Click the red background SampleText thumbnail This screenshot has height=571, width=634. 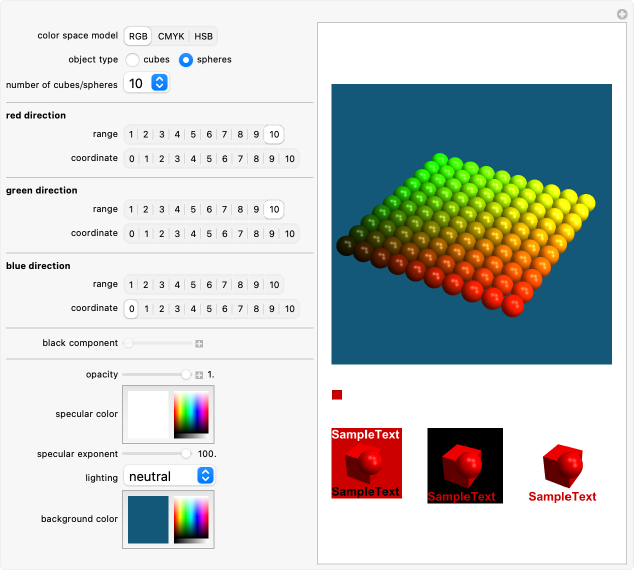(x=366, y=464)
